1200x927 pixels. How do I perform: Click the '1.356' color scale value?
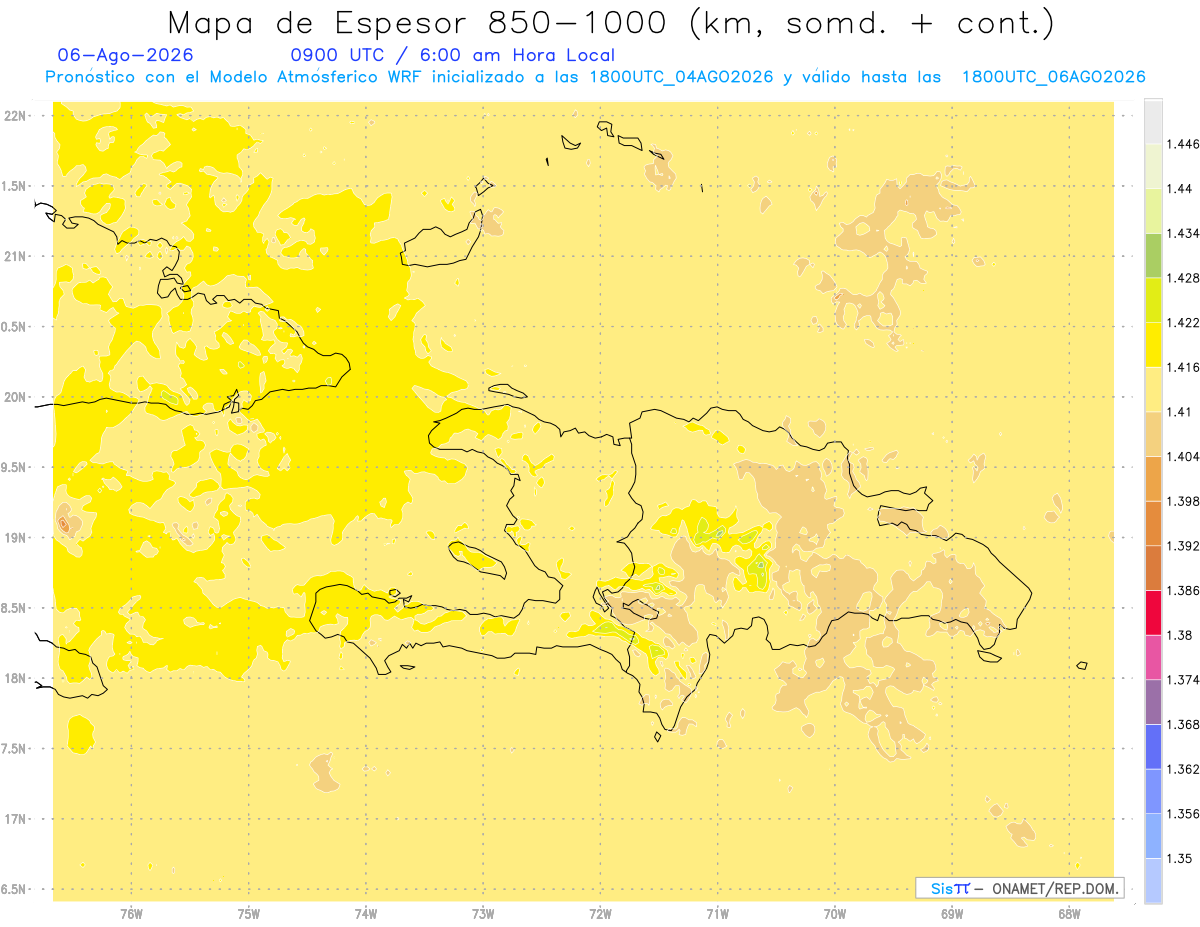pos(1183,814)
